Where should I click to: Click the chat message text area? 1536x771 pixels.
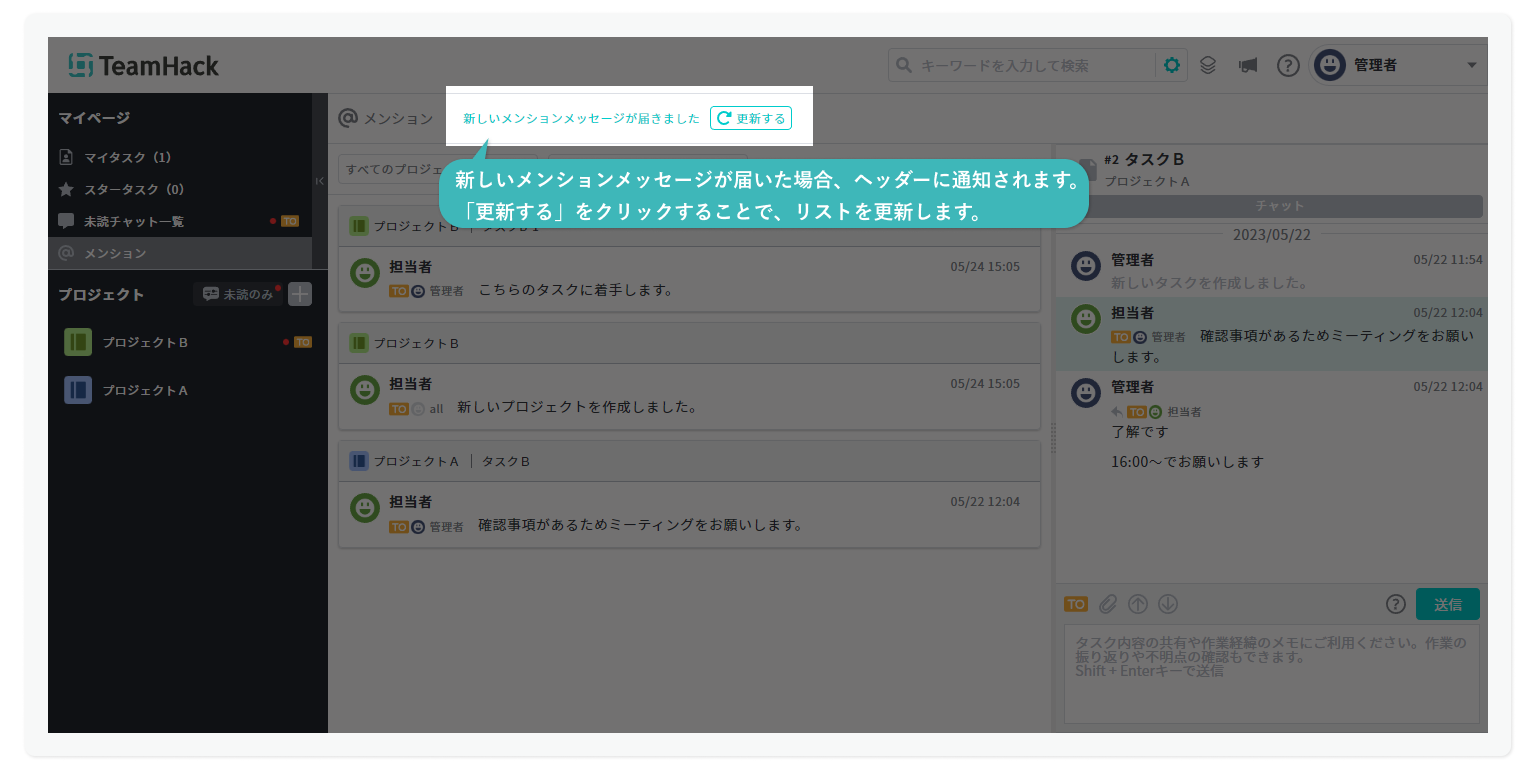1271,673
